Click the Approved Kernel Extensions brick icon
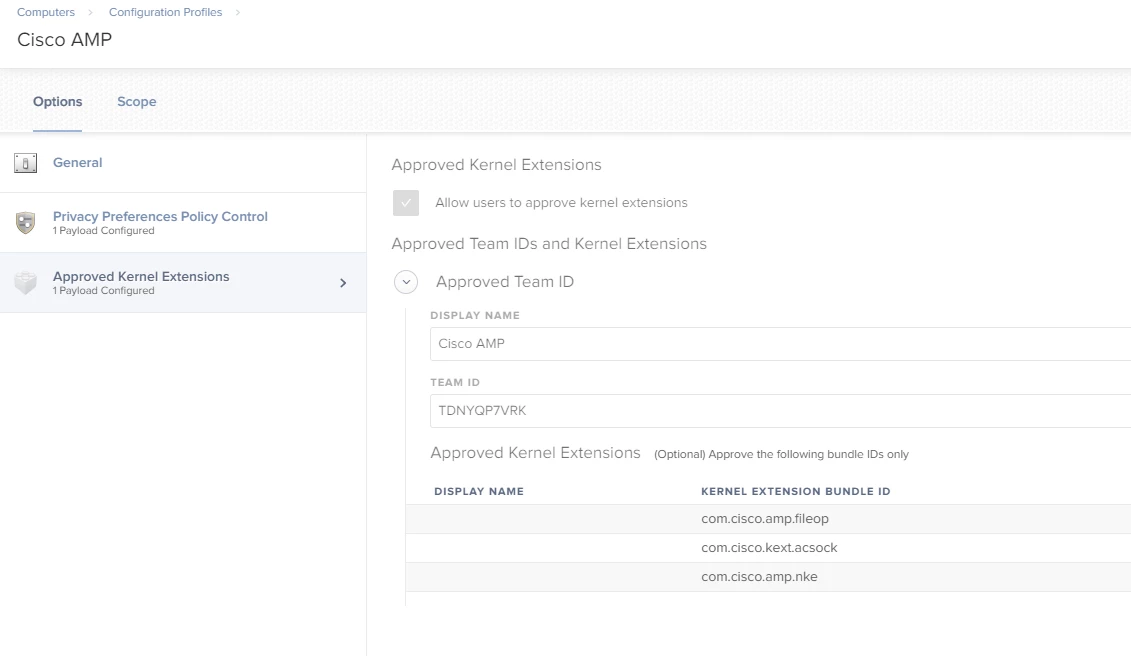 click(x=25, y=282)
